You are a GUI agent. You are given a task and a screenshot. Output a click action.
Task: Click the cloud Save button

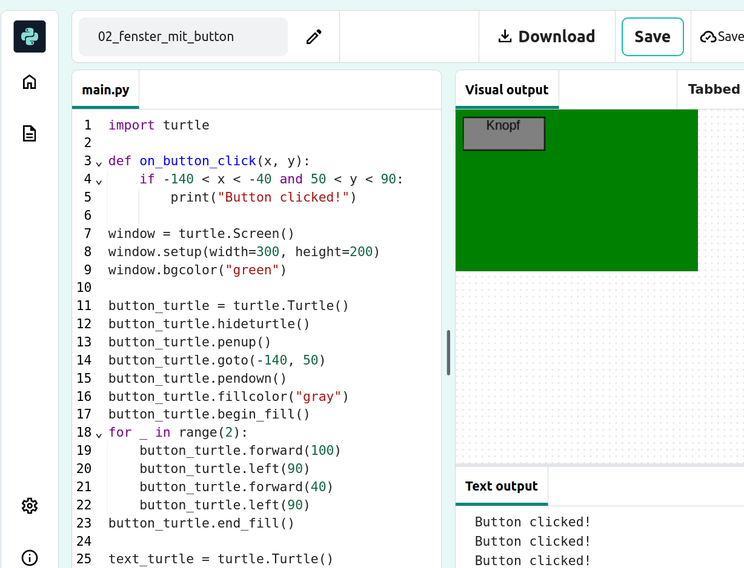click(x=721, y=37)
